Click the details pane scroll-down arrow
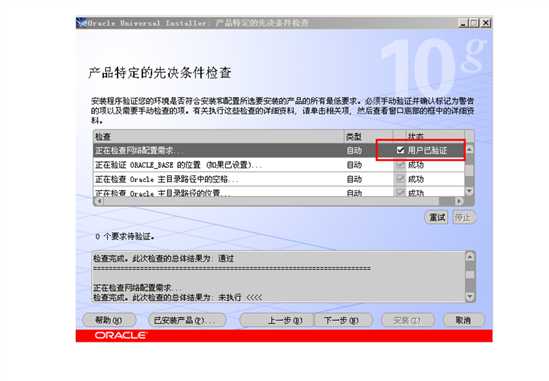549x381 pixels. 470,297
